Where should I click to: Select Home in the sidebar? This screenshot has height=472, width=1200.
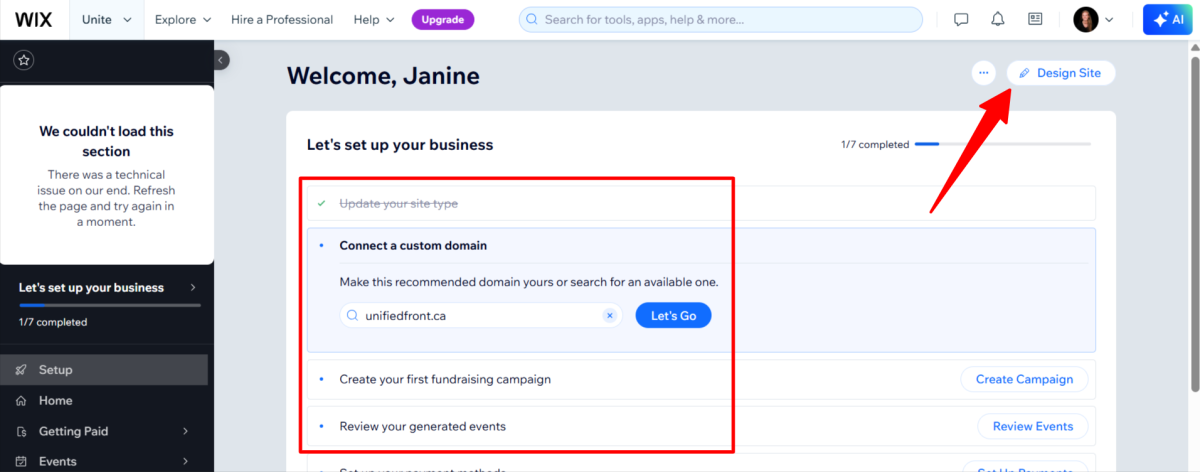point(56,400)
